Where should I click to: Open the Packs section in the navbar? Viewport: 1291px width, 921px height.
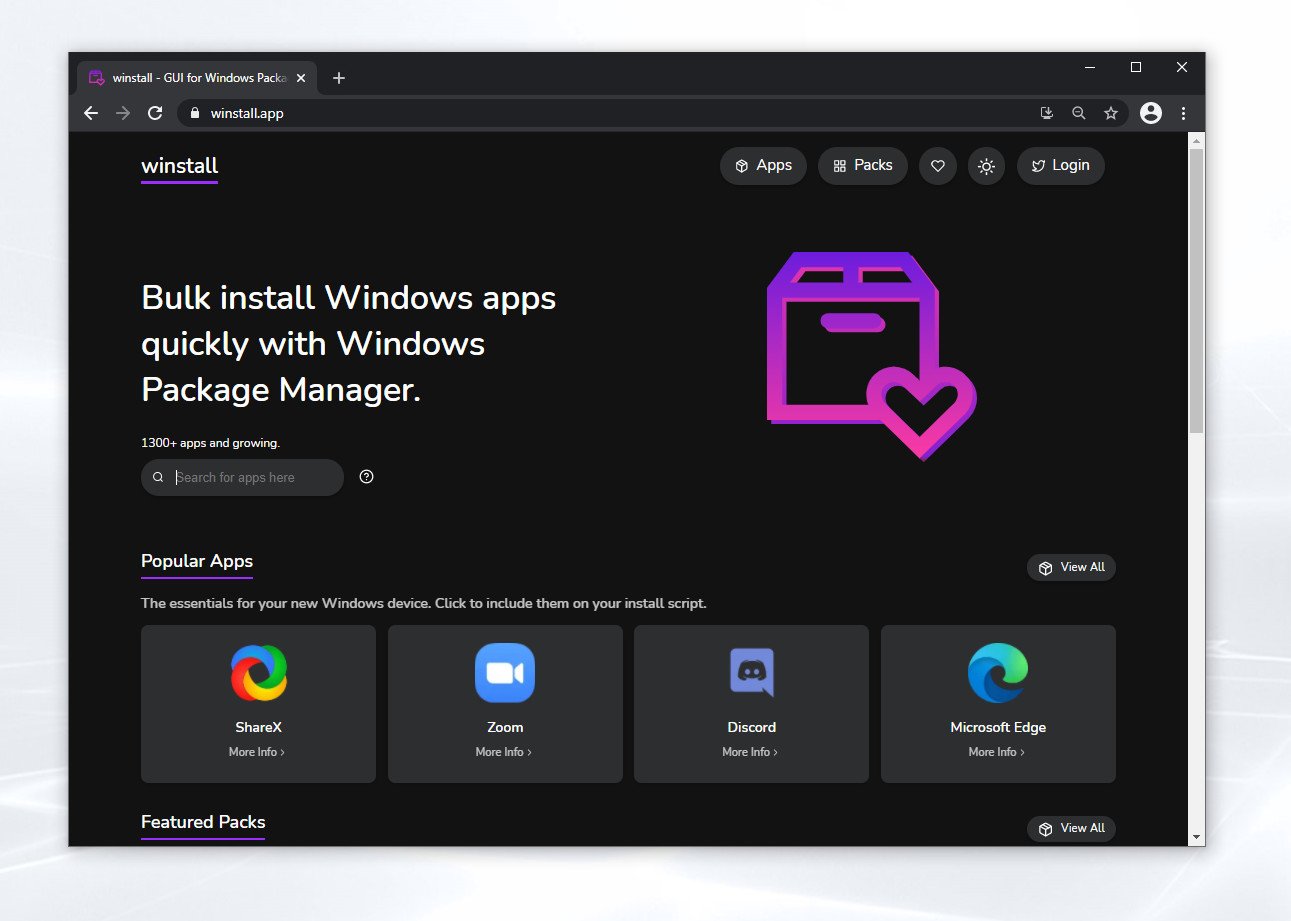tap(862, 165)
